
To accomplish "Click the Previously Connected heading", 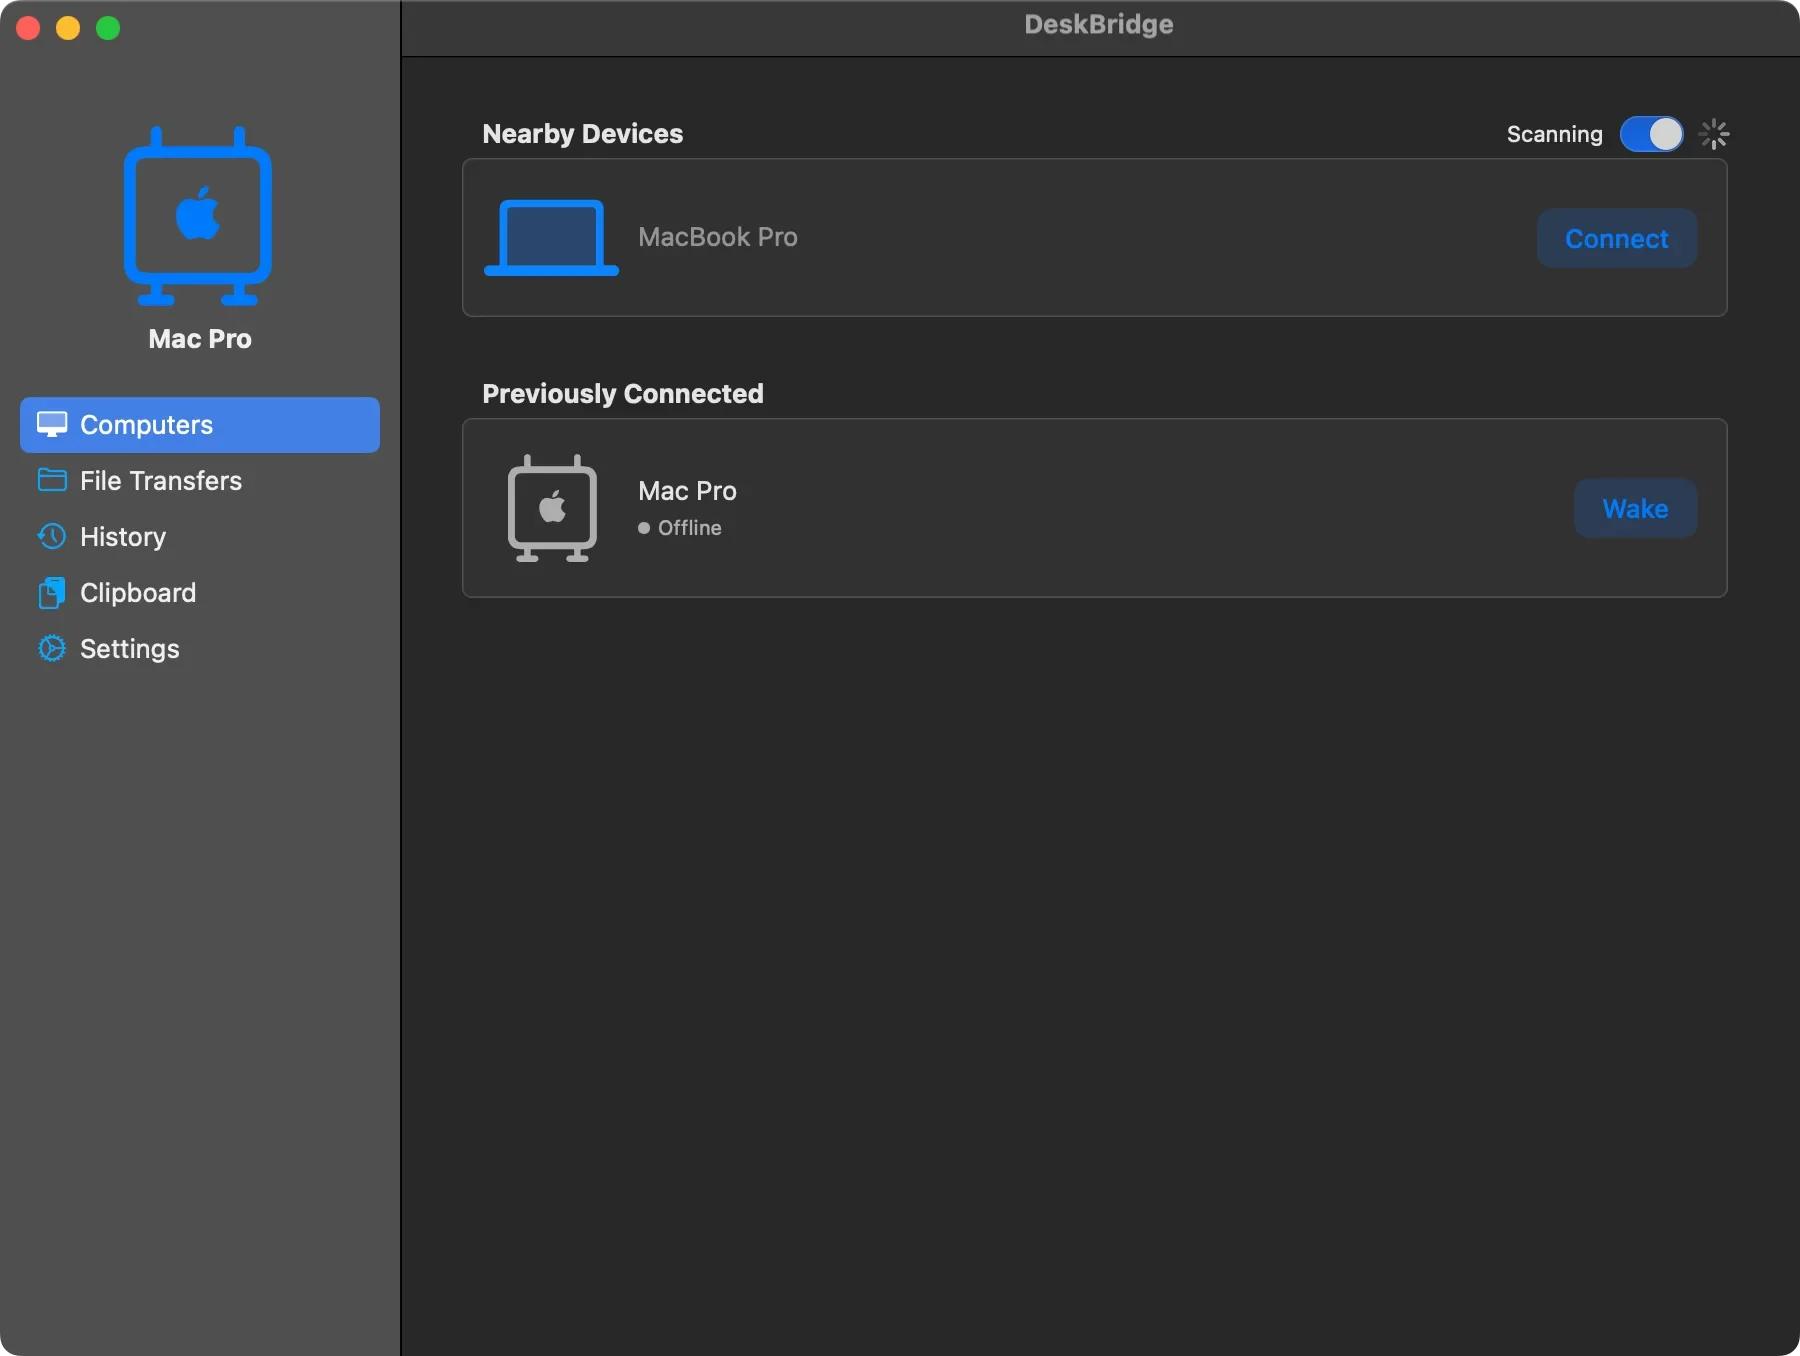I will pyautogui.click(x=623, y=394).
